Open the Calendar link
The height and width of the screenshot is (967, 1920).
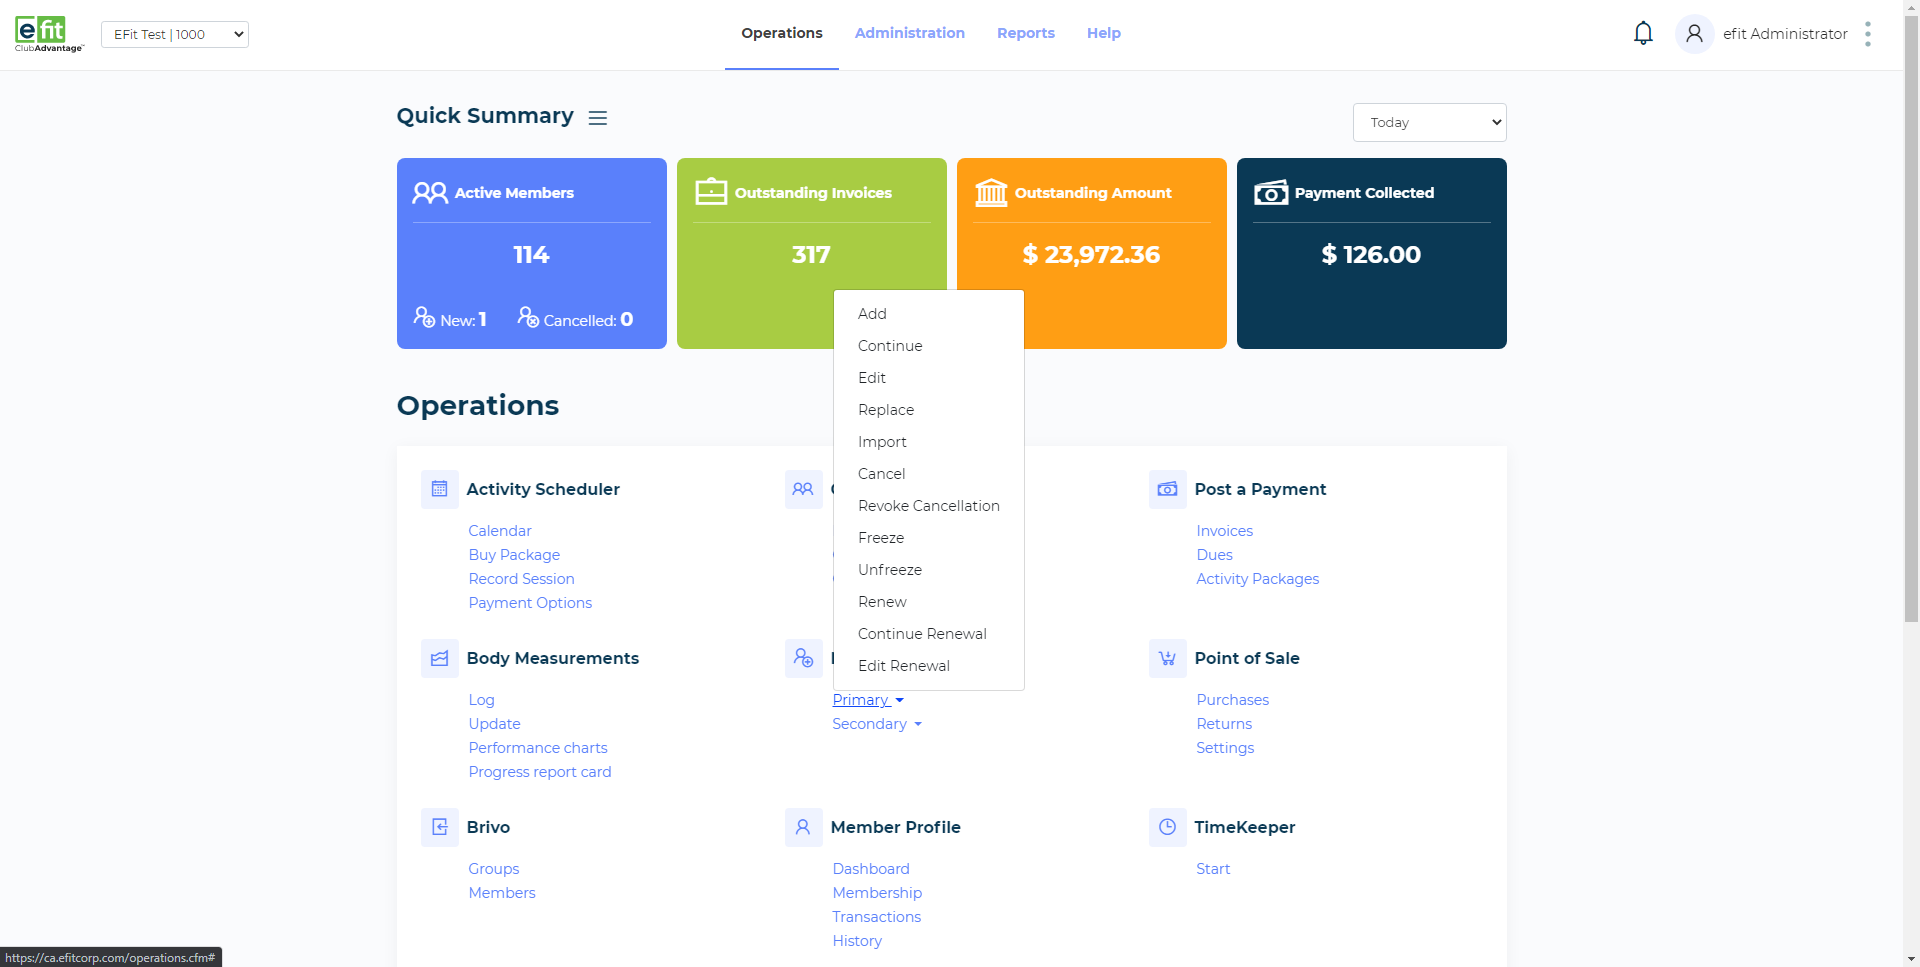[500, 531]
